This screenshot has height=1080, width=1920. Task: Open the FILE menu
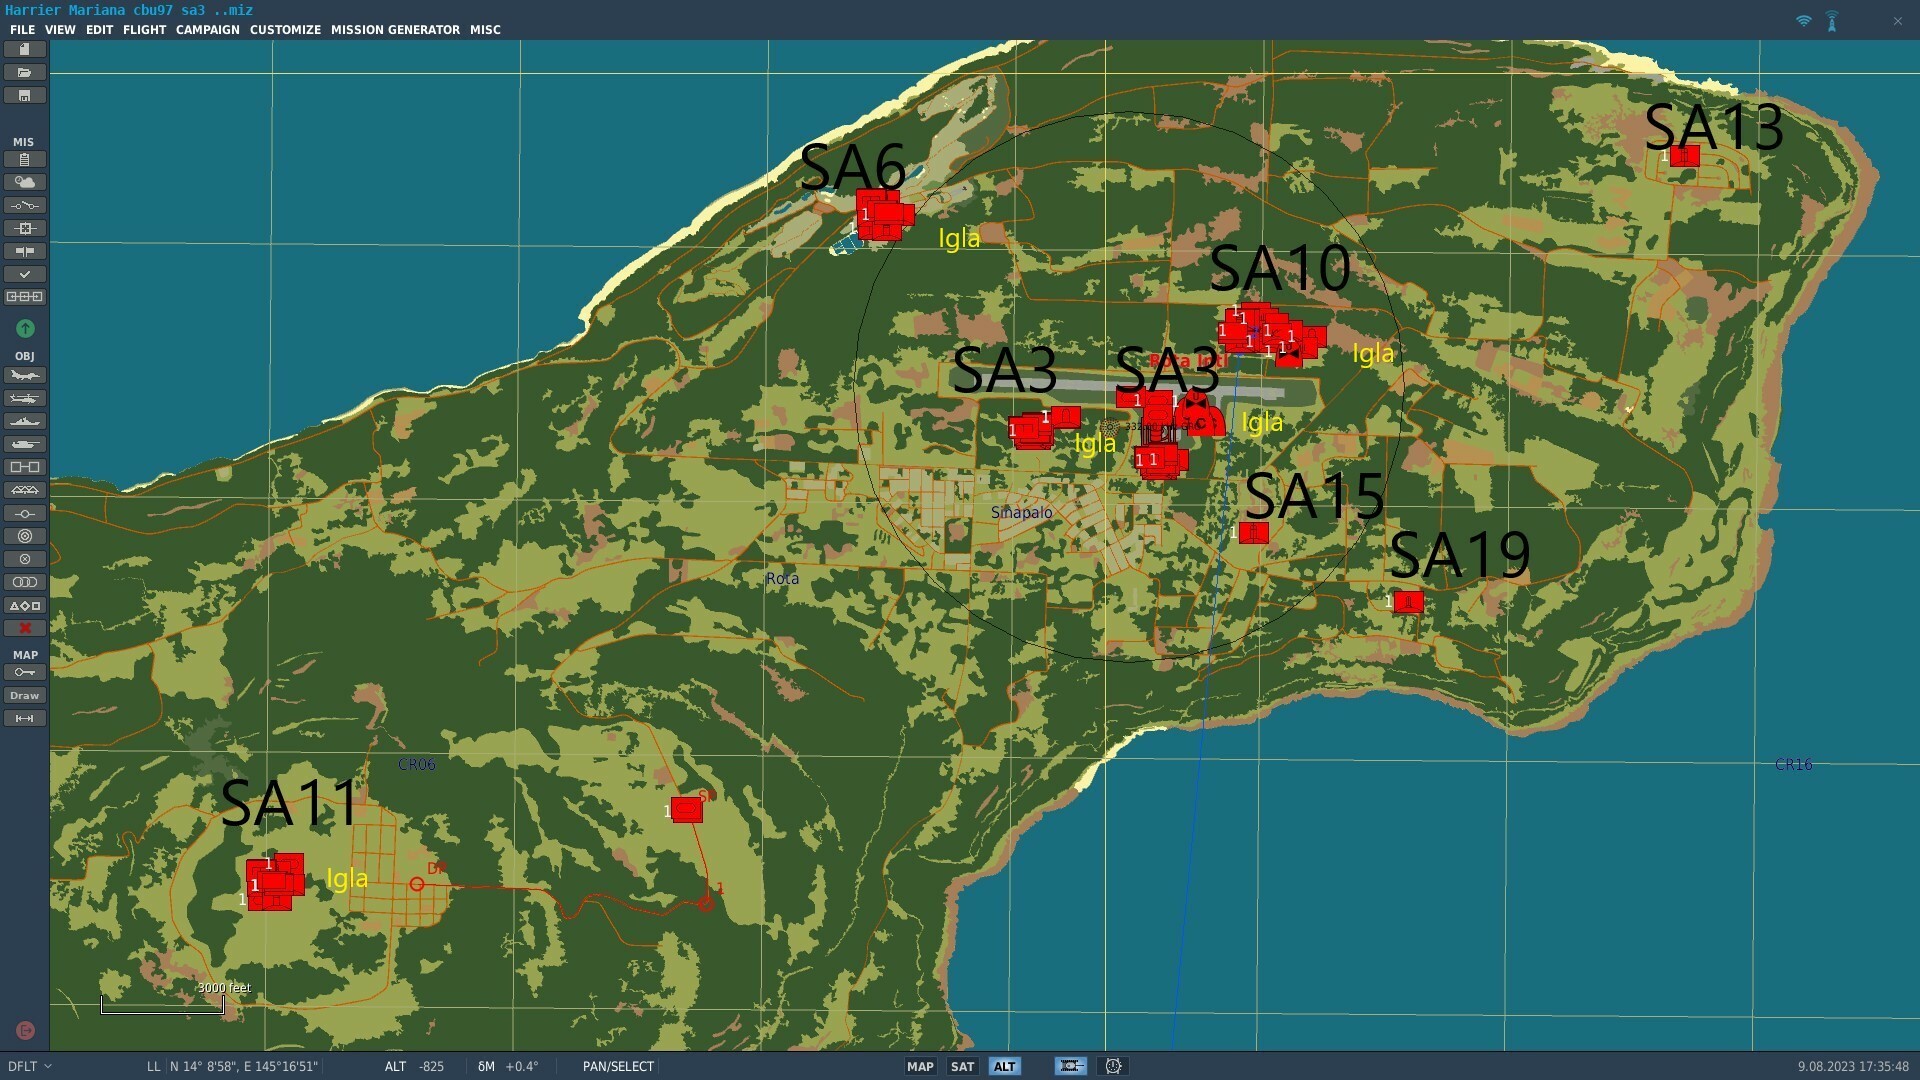(22, 30)
